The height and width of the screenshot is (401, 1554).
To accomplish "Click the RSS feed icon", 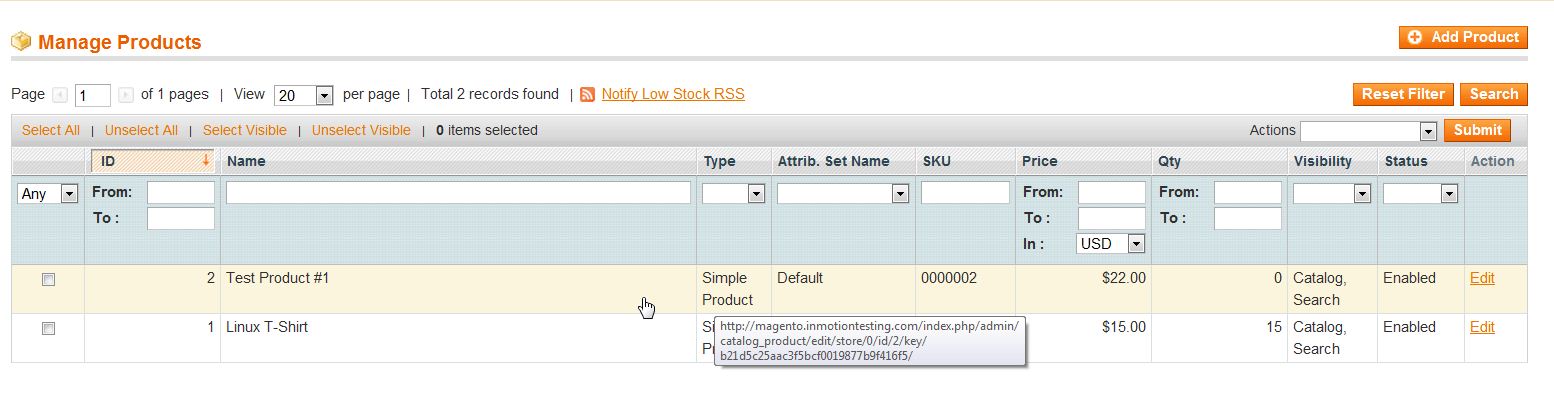I will 588,94.
